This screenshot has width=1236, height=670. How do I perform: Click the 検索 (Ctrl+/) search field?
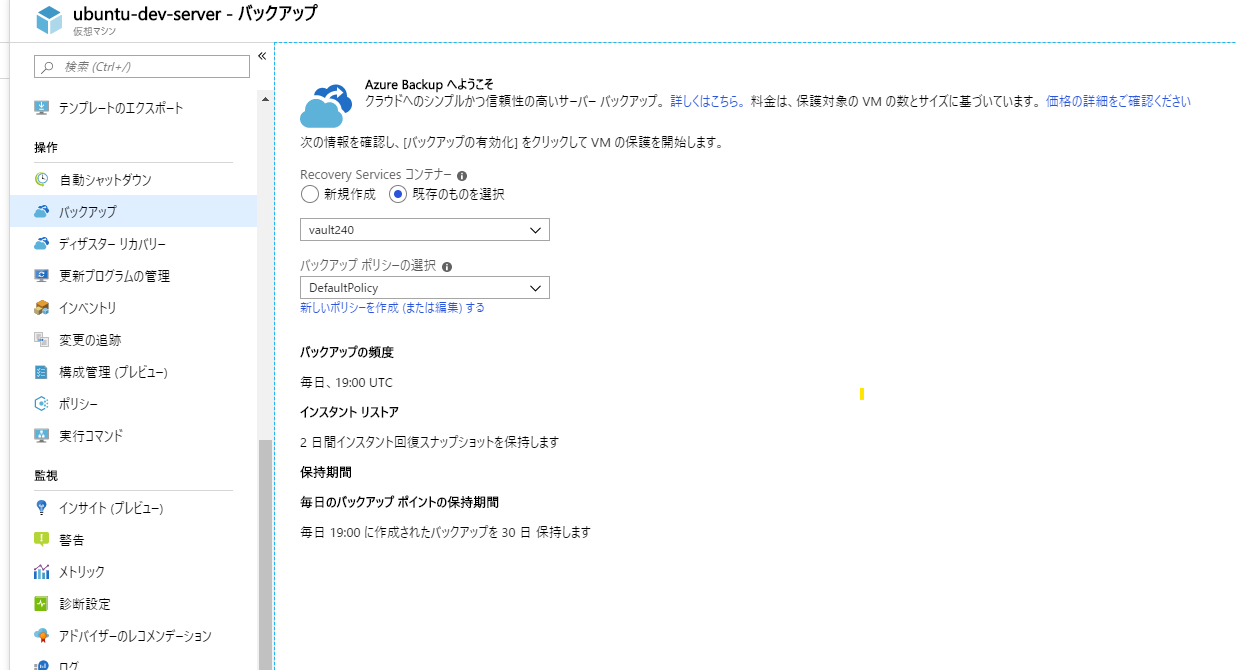(x=141, y=66)
